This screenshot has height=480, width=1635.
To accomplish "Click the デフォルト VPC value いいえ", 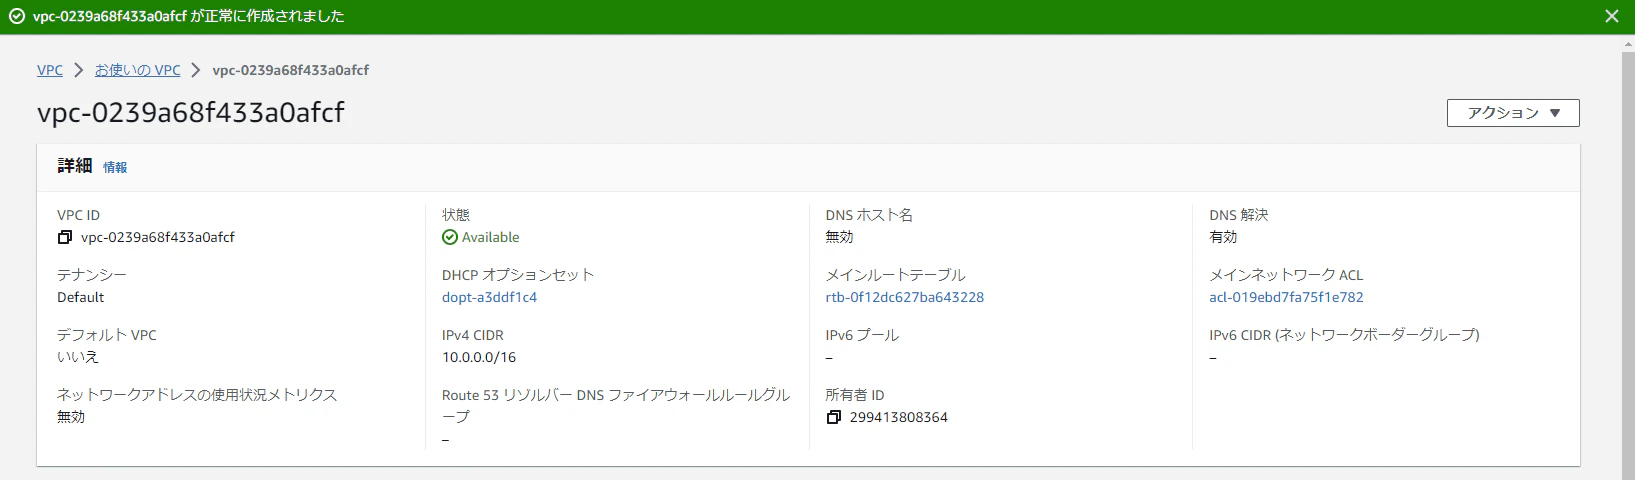I will (x=78, y=357).
